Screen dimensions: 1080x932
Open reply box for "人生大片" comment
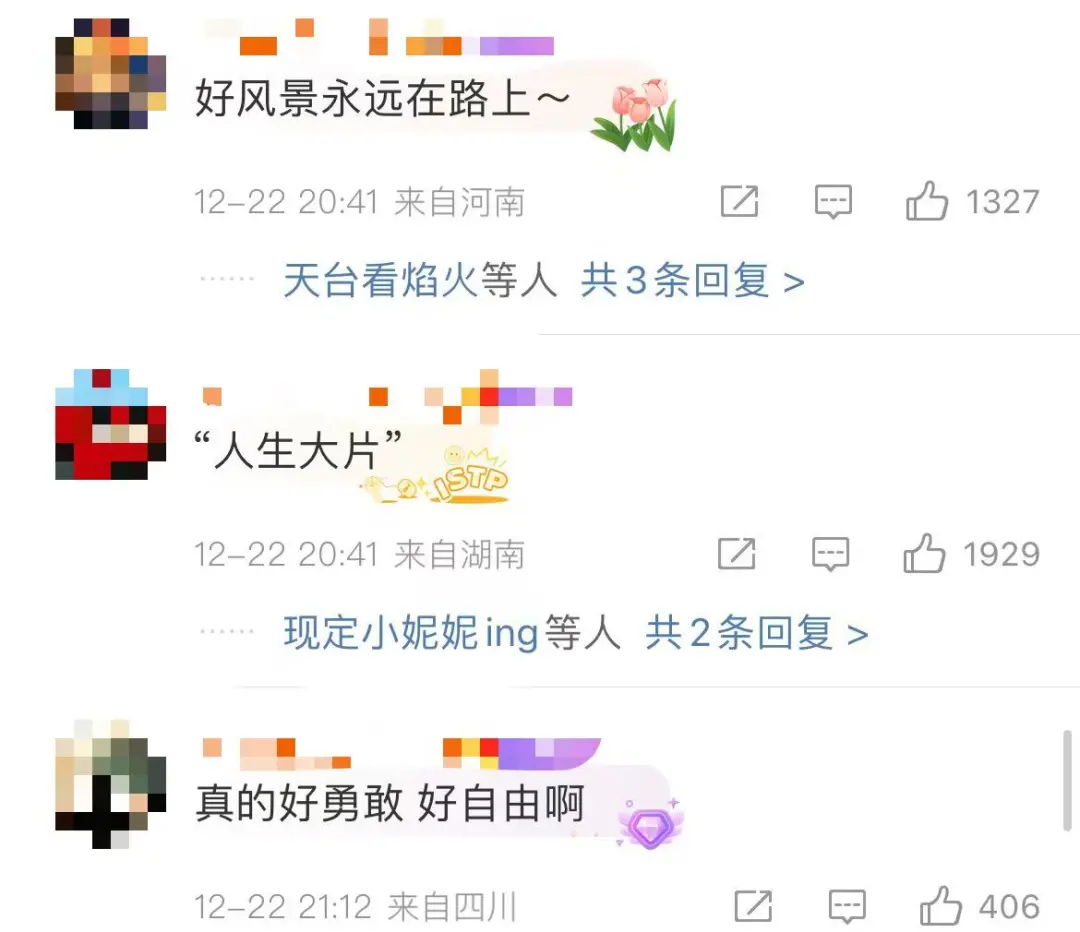830,555
